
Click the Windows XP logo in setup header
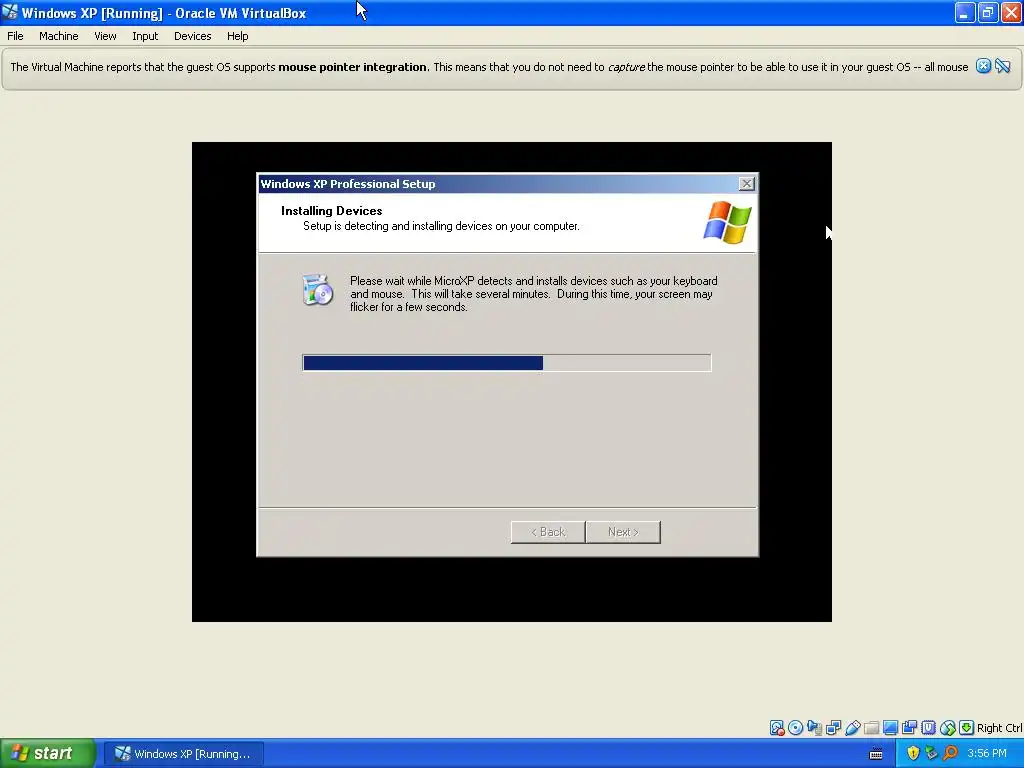(728, 222)
